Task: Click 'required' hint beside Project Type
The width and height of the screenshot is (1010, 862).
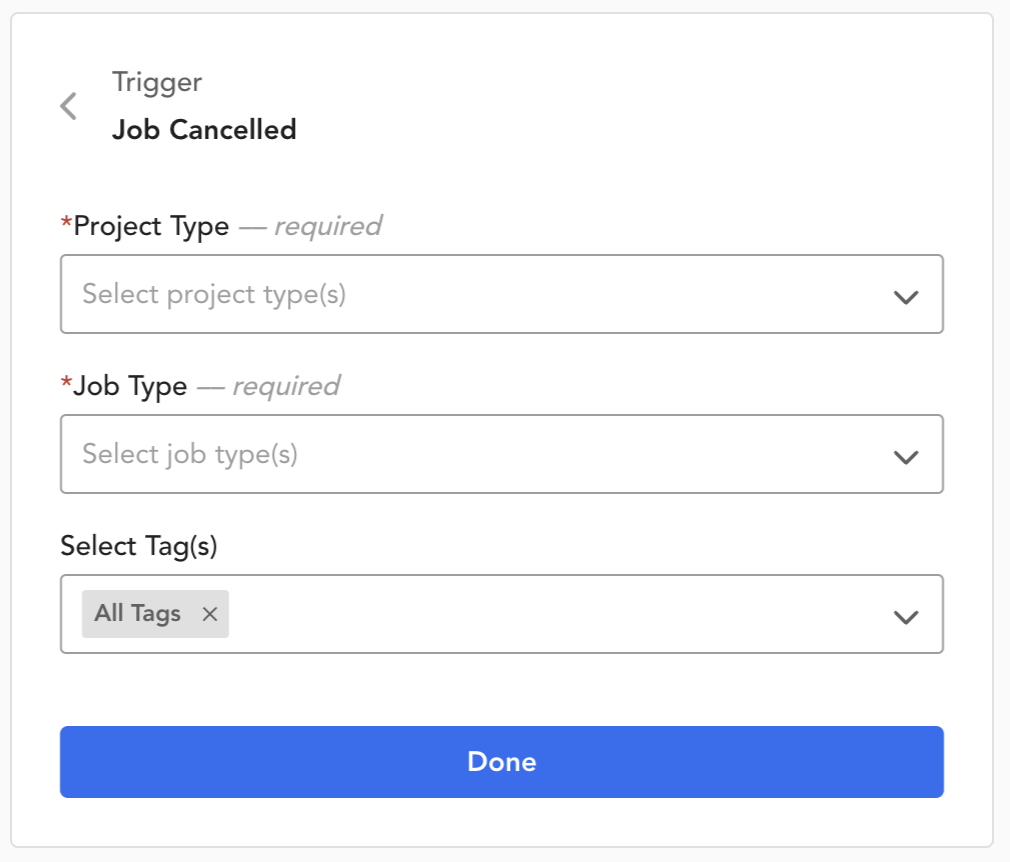Action: (x=328, y=227)
